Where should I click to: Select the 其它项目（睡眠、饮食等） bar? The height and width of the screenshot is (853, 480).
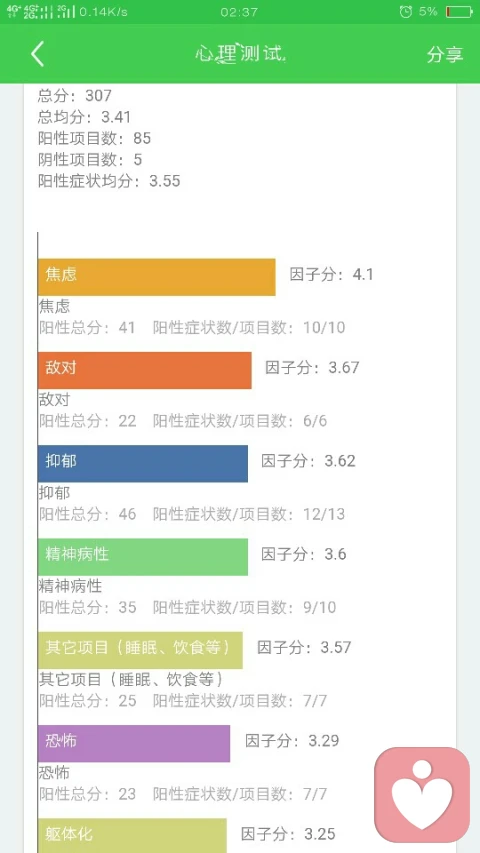[x=140, y=650]
